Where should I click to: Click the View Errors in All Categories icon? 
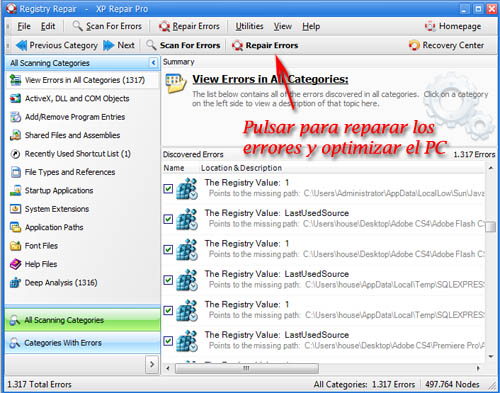[x=15, y=80]
